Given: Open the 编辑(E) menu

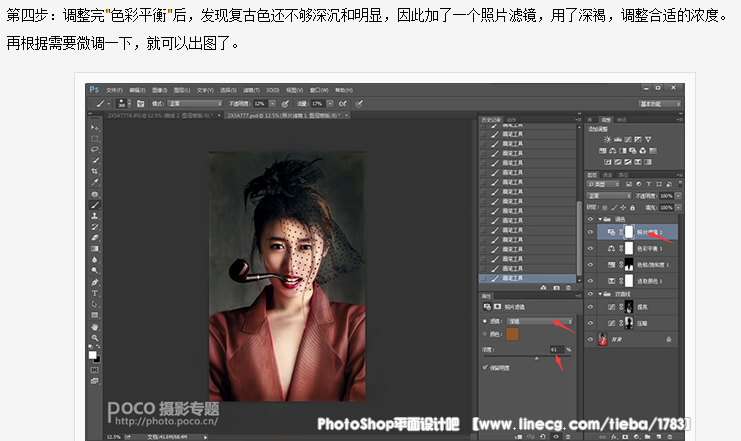Looking at the screenshot, I should pyautogui.click(x=138, y=90).
